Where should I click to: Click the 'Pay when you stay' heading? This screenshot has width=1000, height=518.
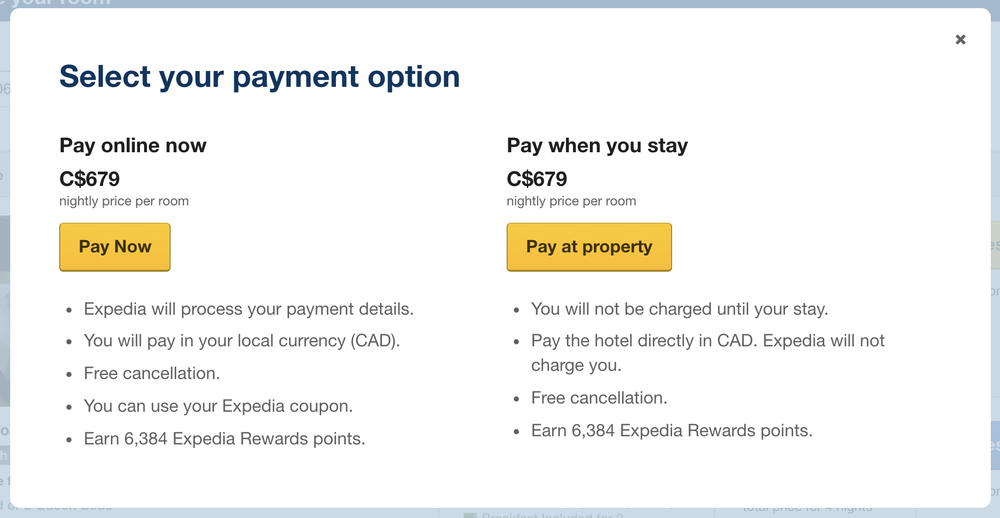tap(597, 145)
